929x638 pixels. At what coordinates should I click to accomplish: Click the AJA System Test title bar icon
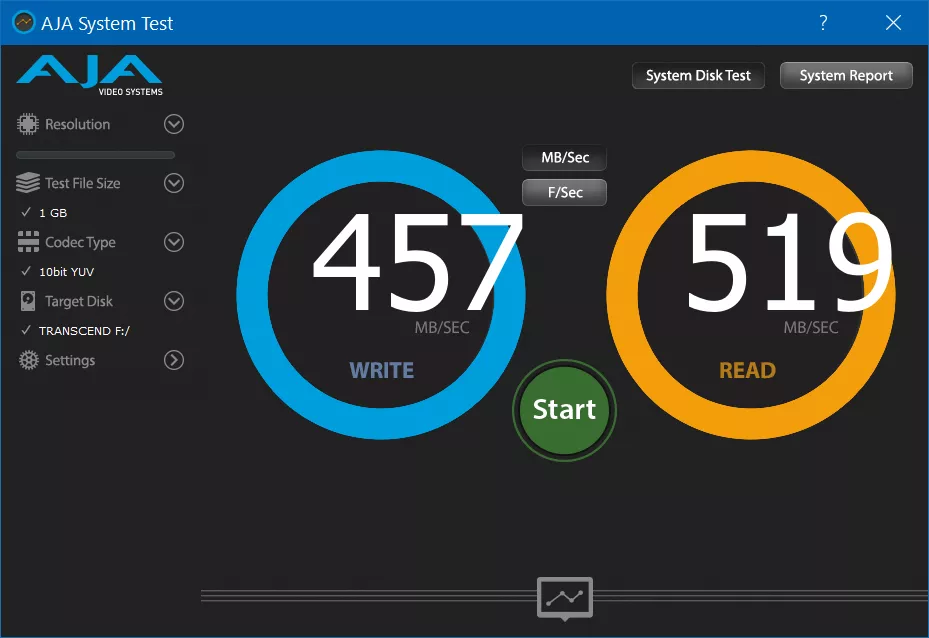tap(24, 23)
